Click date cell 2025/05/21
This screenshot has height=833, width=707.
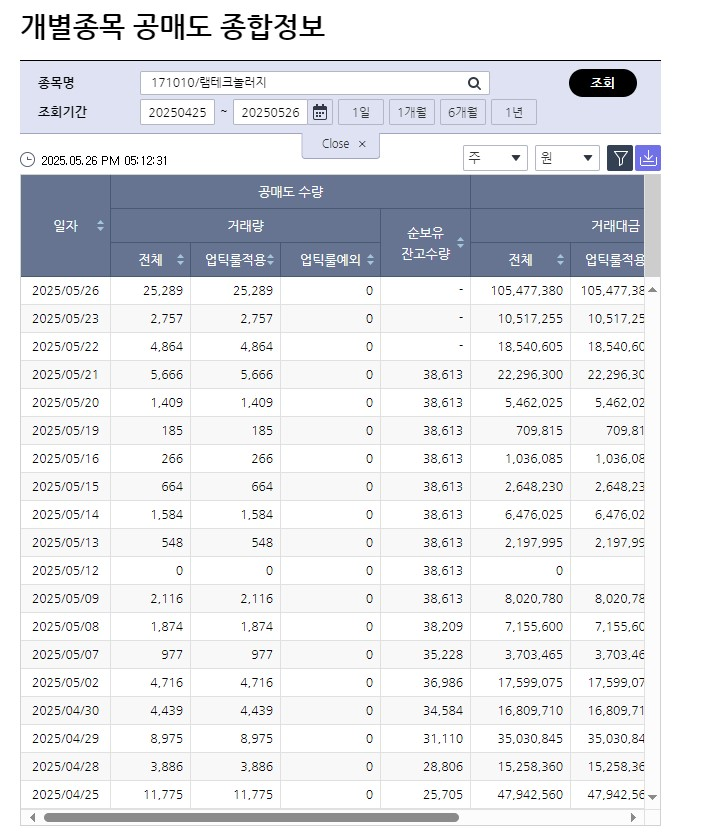click(x=65, y=375)
